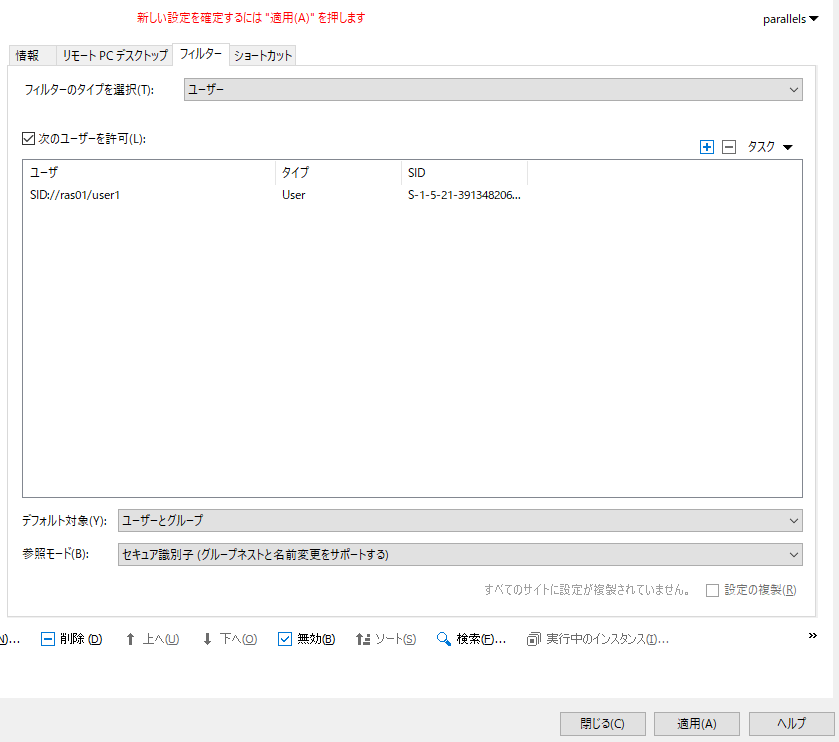The width and height of the screenshot is (839, 742).
Task: Open the タスク dropdown menu
Action: click(769, 147)
